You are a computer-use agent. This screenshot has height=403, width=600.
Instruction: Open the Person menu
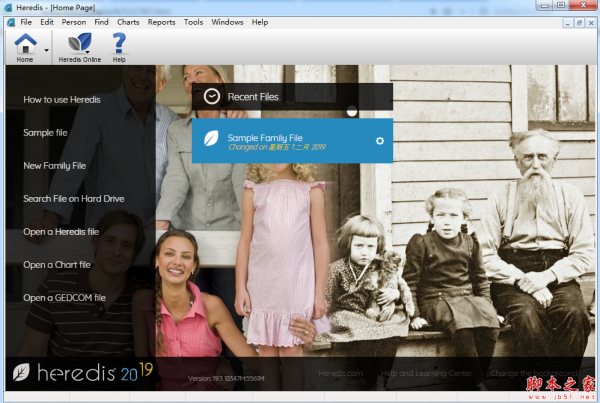pos(74,22)
